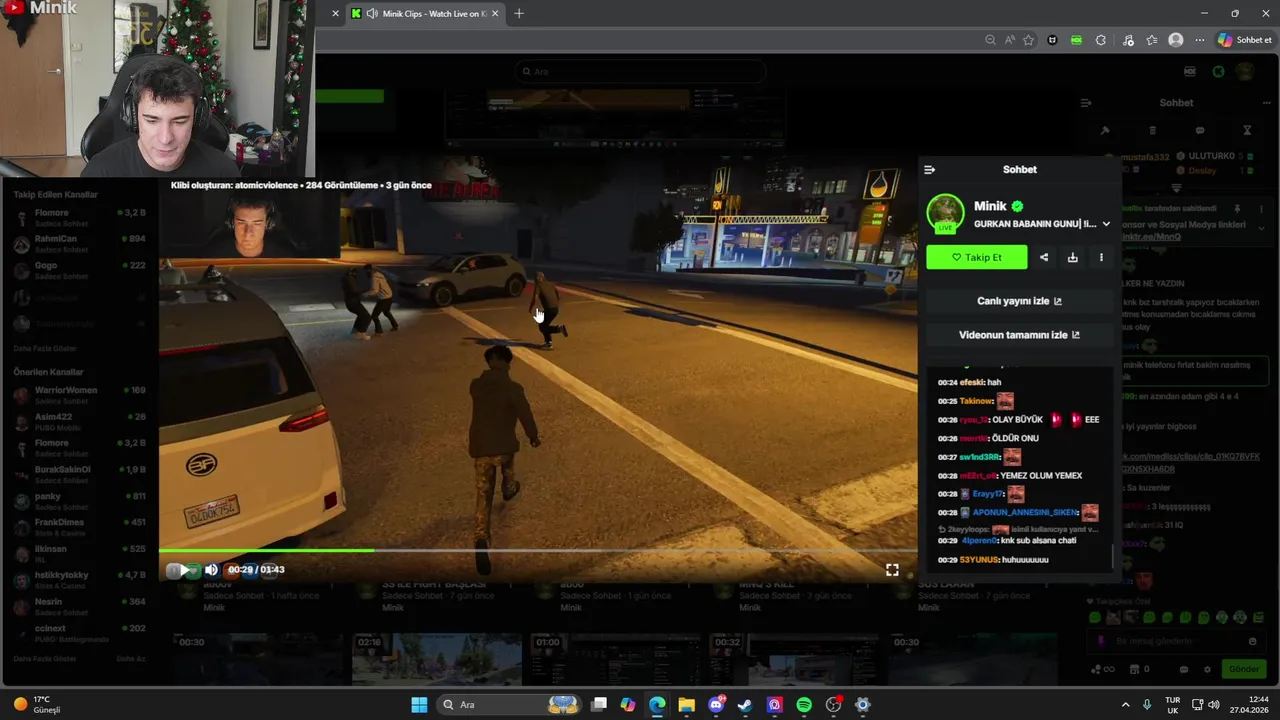Image resolution: width=1280 pixels, height=720 pixels.
Task: Open Minik's channel avatar with LIVE badge
Action: click(945, 213)
